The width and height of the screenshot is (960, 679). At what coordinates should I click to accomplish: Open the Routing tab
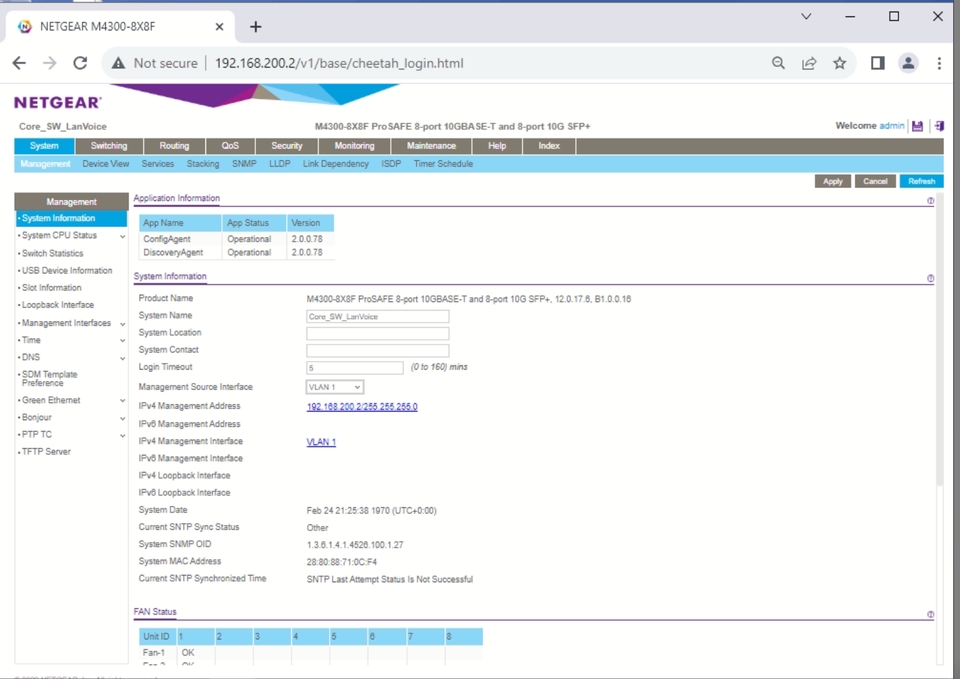[x=174, y=146]
